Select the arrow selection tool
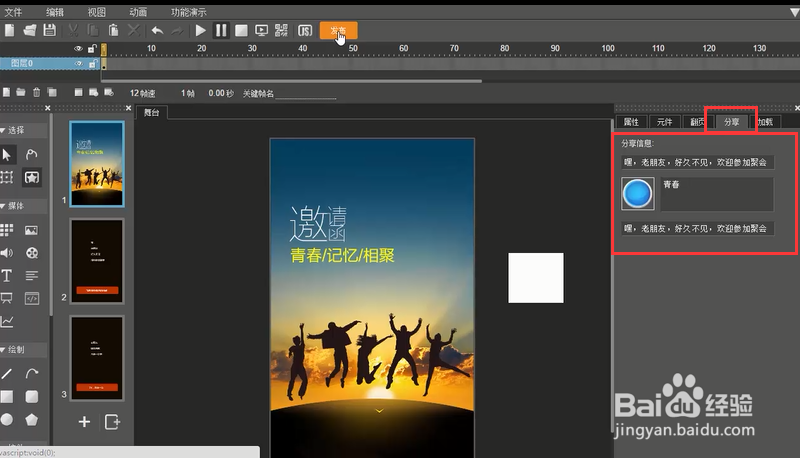Image resolution: width=800 pixels, height=458 pixels. tap(7, 155)
